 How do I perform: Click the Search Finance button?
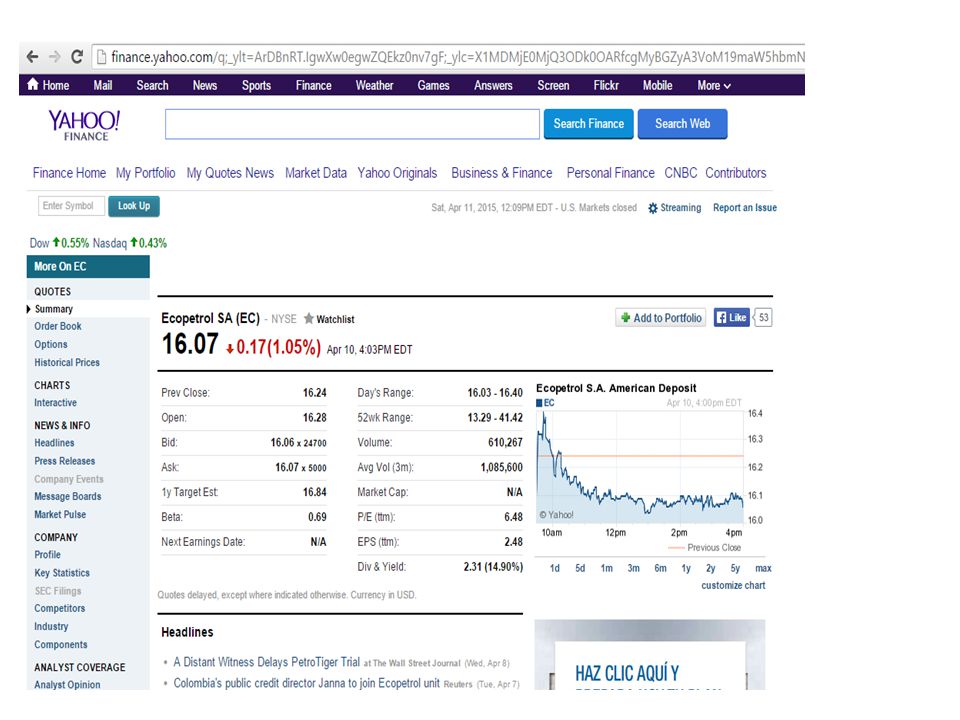[588, 124]
